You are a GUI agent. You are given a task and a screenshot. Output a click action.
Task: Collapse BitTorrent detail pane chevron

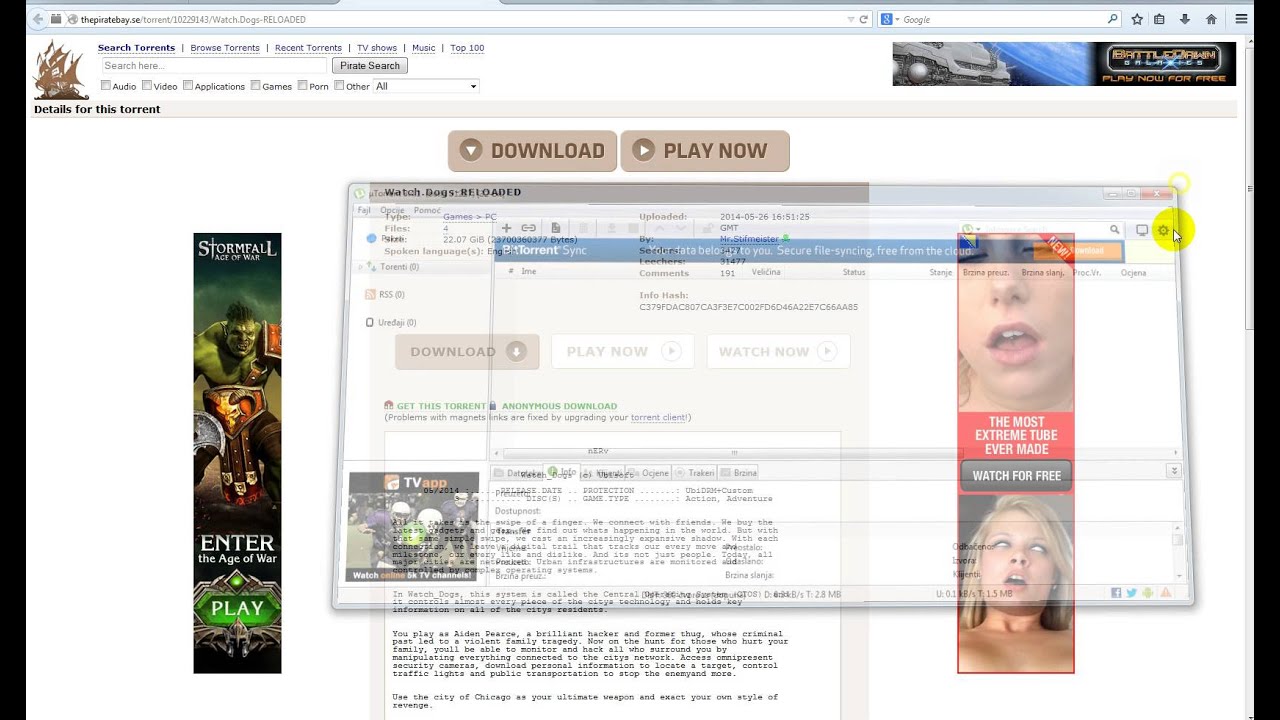1174,470
